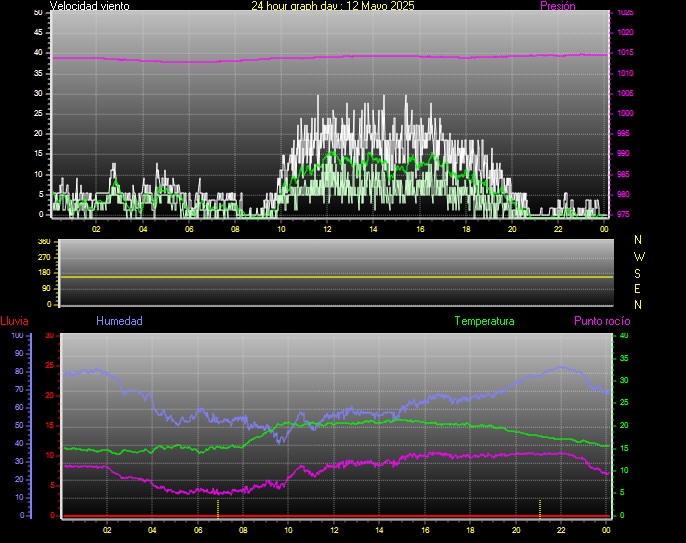Select the blue "Humedad" legend label
686x543 pixels.
[119, 321]
